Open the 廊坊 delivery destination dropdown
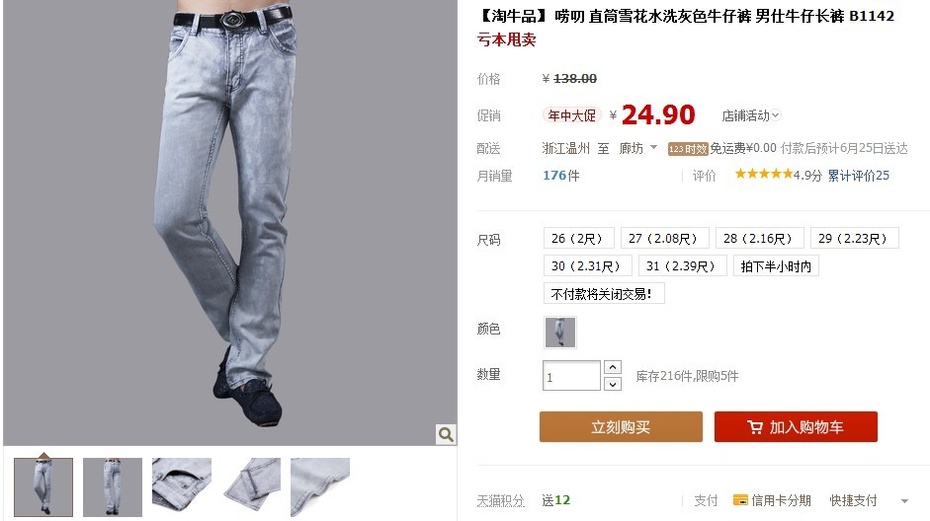Screen dimensions: 930x521 click(638, 148)
